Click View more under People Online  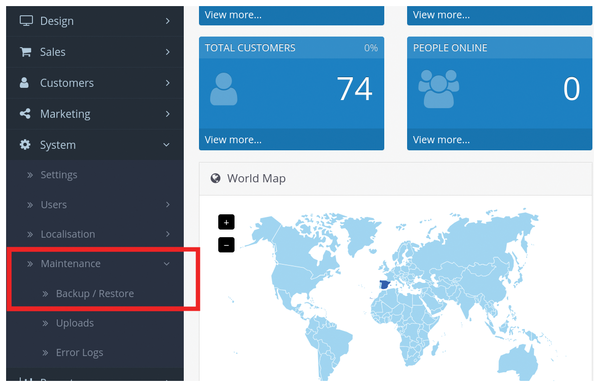pyautogui.click(x=441, y=140)
